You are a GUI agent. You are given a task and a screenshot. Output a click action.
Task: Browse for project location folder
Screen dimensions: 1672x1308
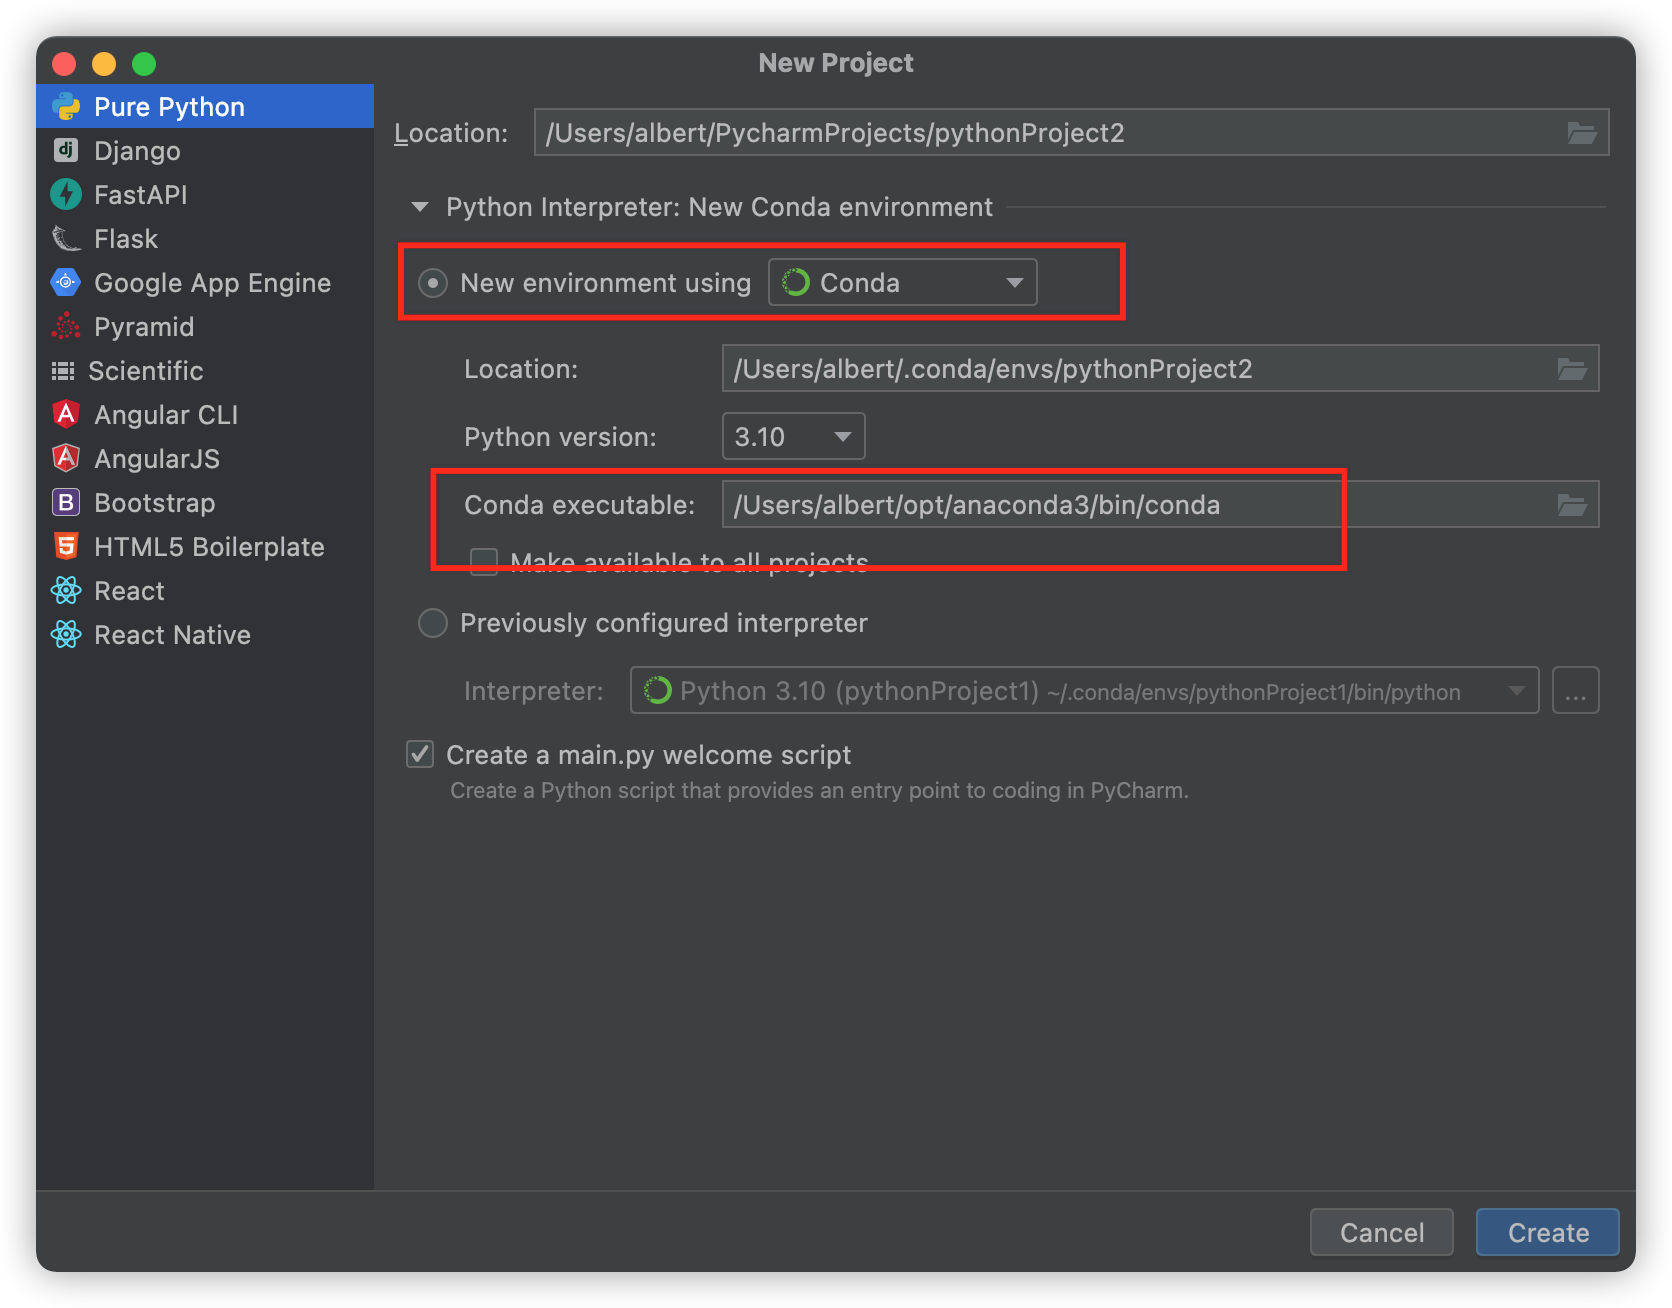point(1581,133)
